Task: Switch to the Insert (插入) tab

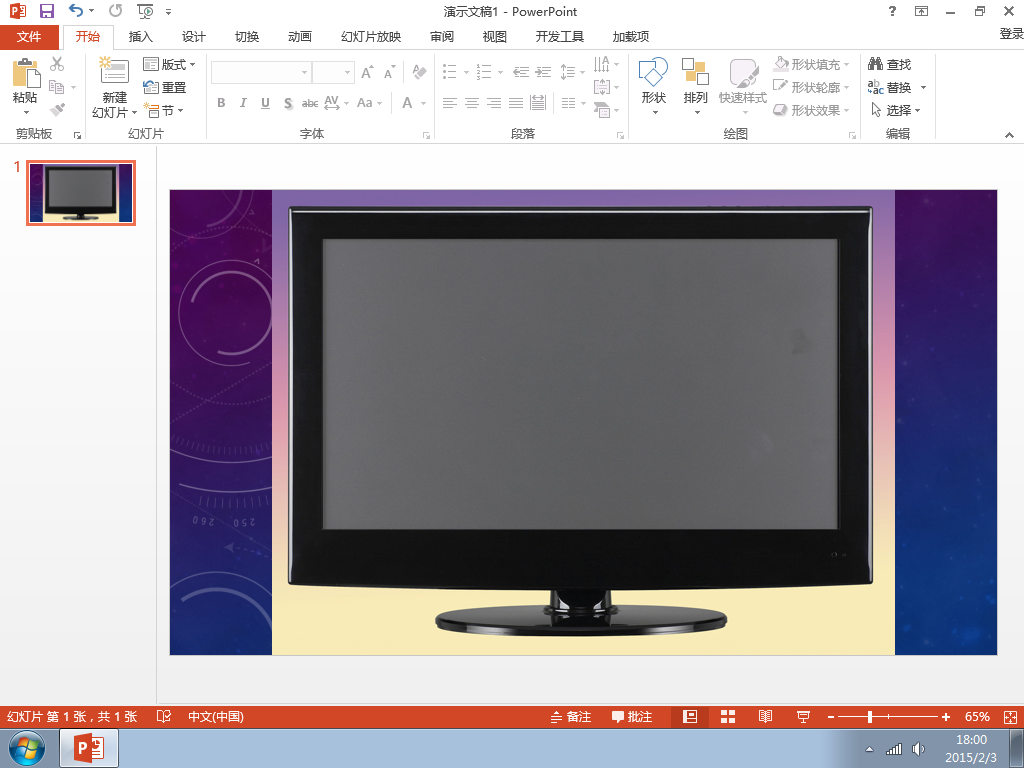Action: point(140,37)
